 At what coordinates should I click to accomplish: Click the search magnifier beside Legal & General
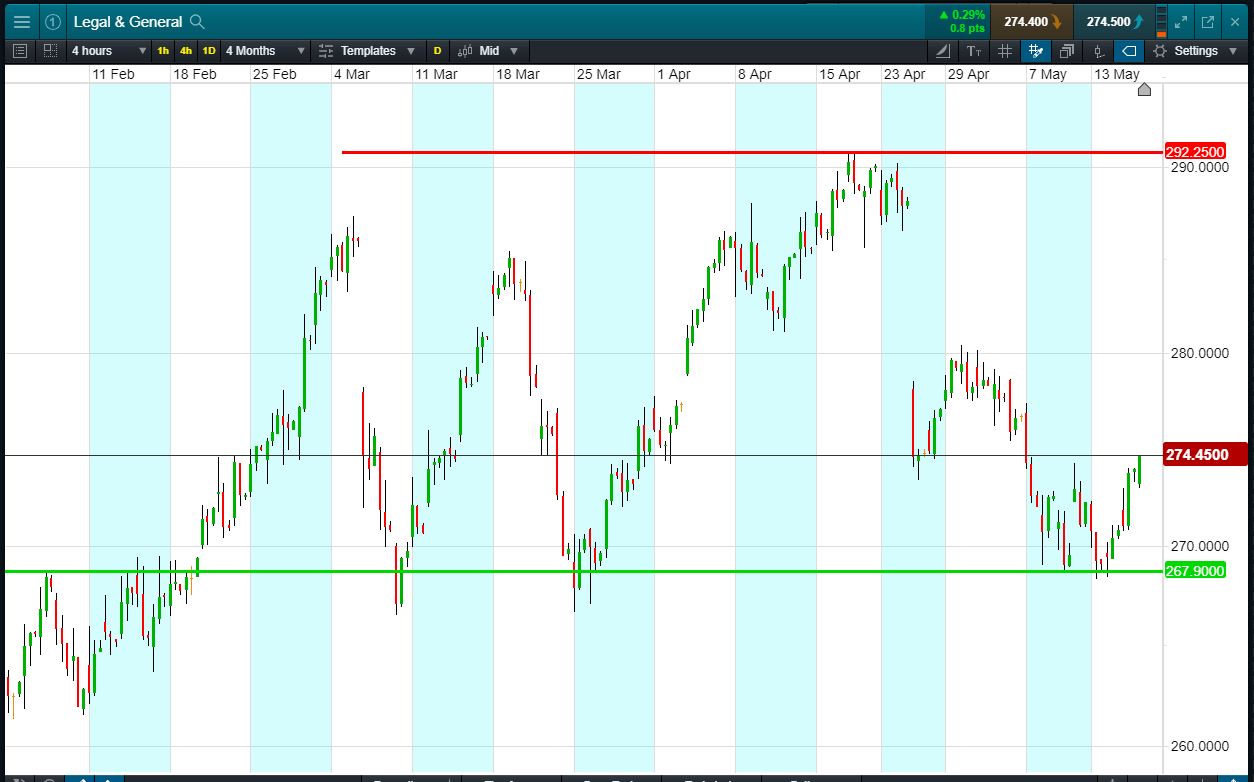tap(198, 21)
